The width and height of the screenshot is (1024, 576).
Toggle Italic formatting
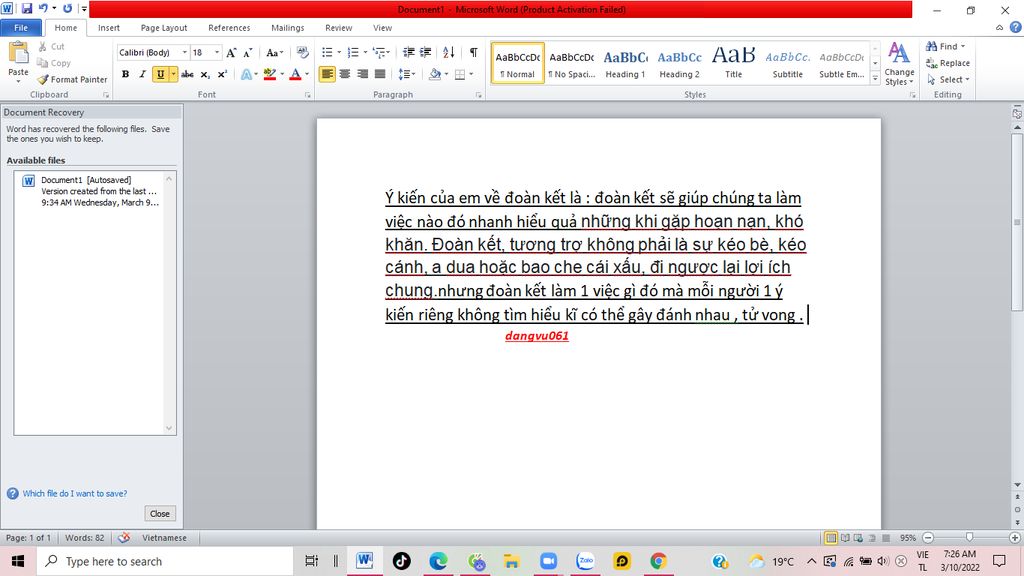142,74
